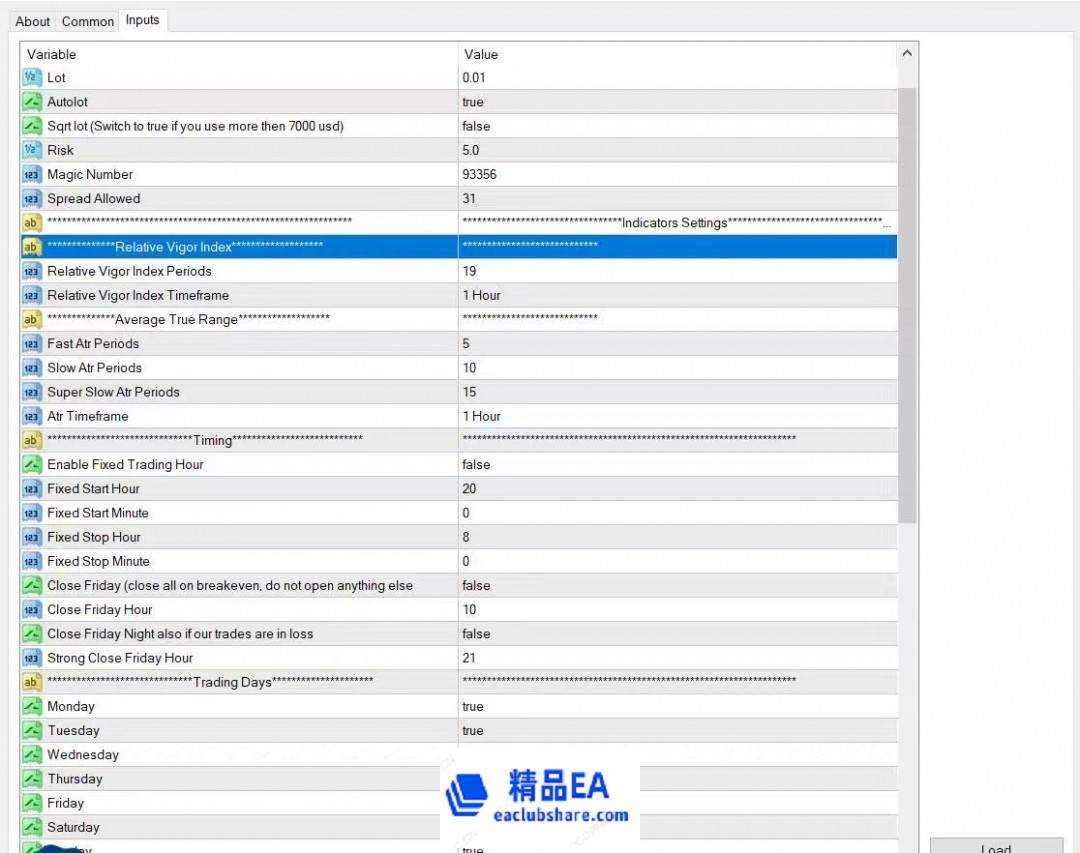Click the vertical scrollbar thumb
Screen dimensions: 1080x853
(907, 300)
